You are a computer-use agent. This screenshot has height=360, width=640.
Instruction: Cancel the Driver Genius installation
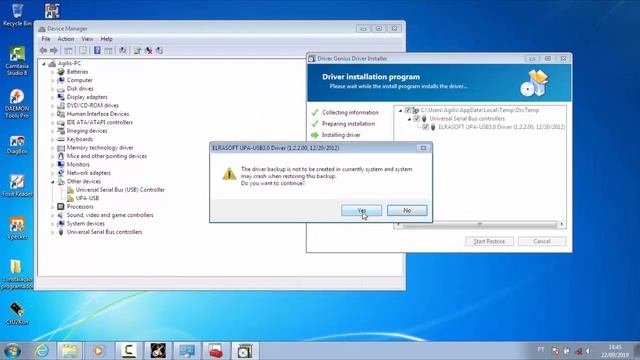pos(542,241)
